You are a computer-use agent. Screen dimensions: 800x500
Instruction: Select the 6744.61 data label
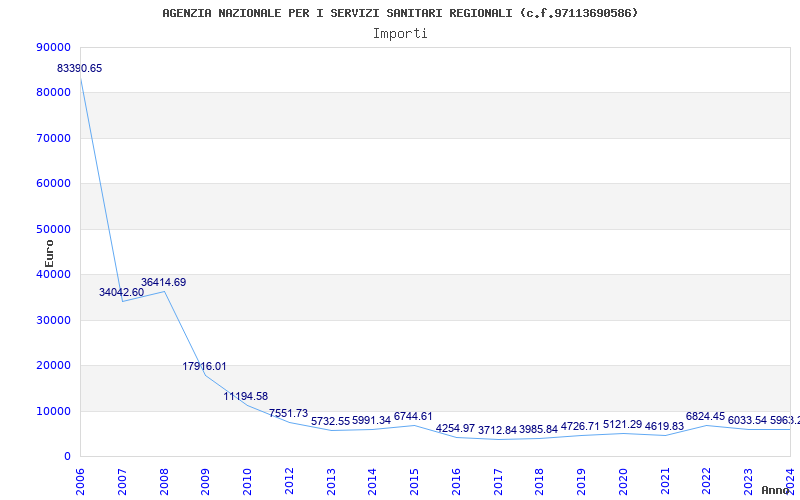[x=413, y=416]
